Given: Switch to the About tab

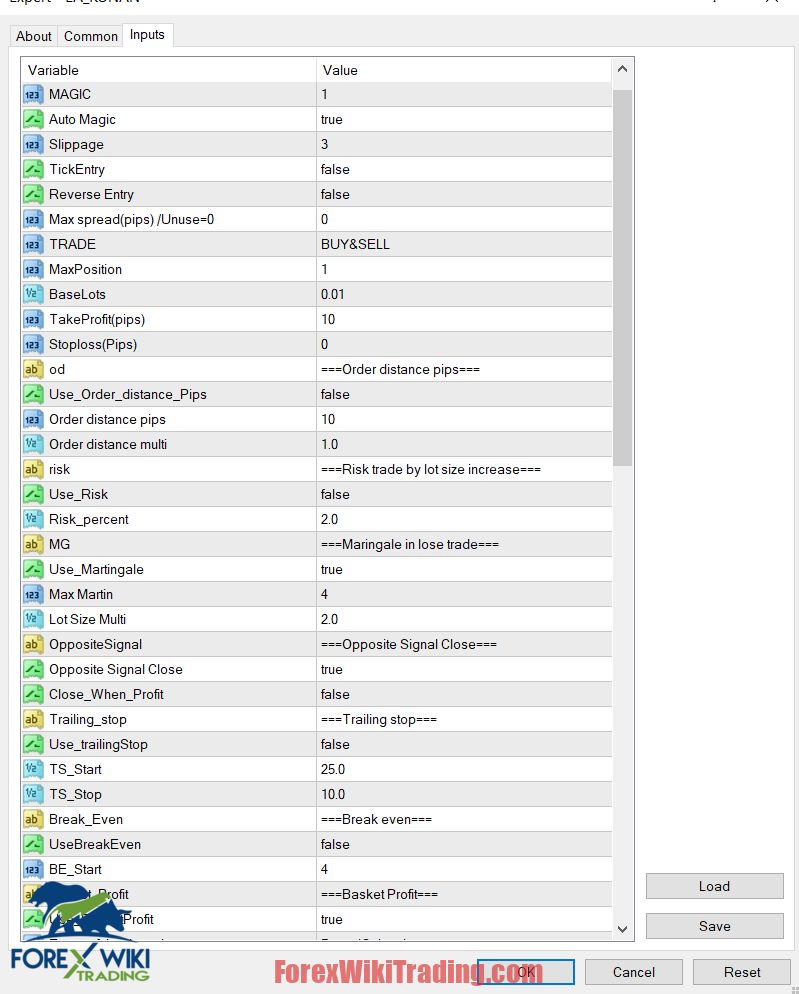Looking at the screenshot, I should pos(34,36).
